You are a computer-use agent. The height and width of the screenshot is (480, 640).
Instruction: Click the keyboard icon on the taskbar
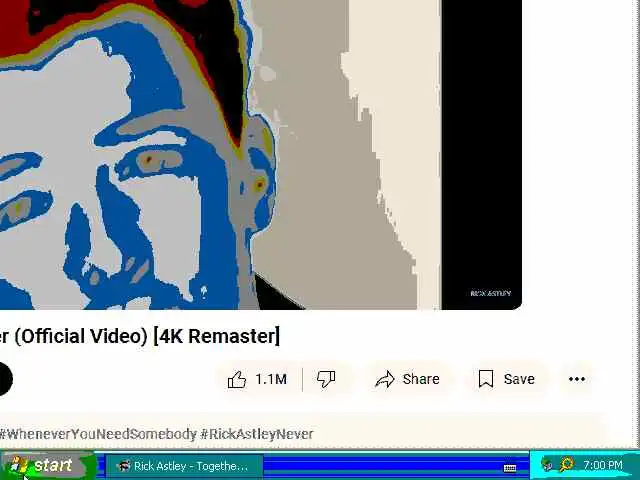point(510,468)
